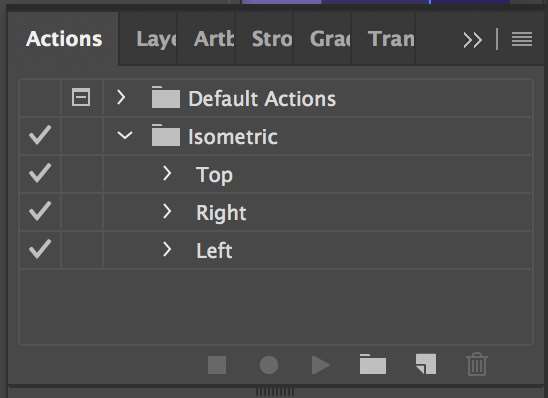Show hidden panel tabs double-chevron
The height and width of the screenshot is (398, 548).
tap(473, 40)
